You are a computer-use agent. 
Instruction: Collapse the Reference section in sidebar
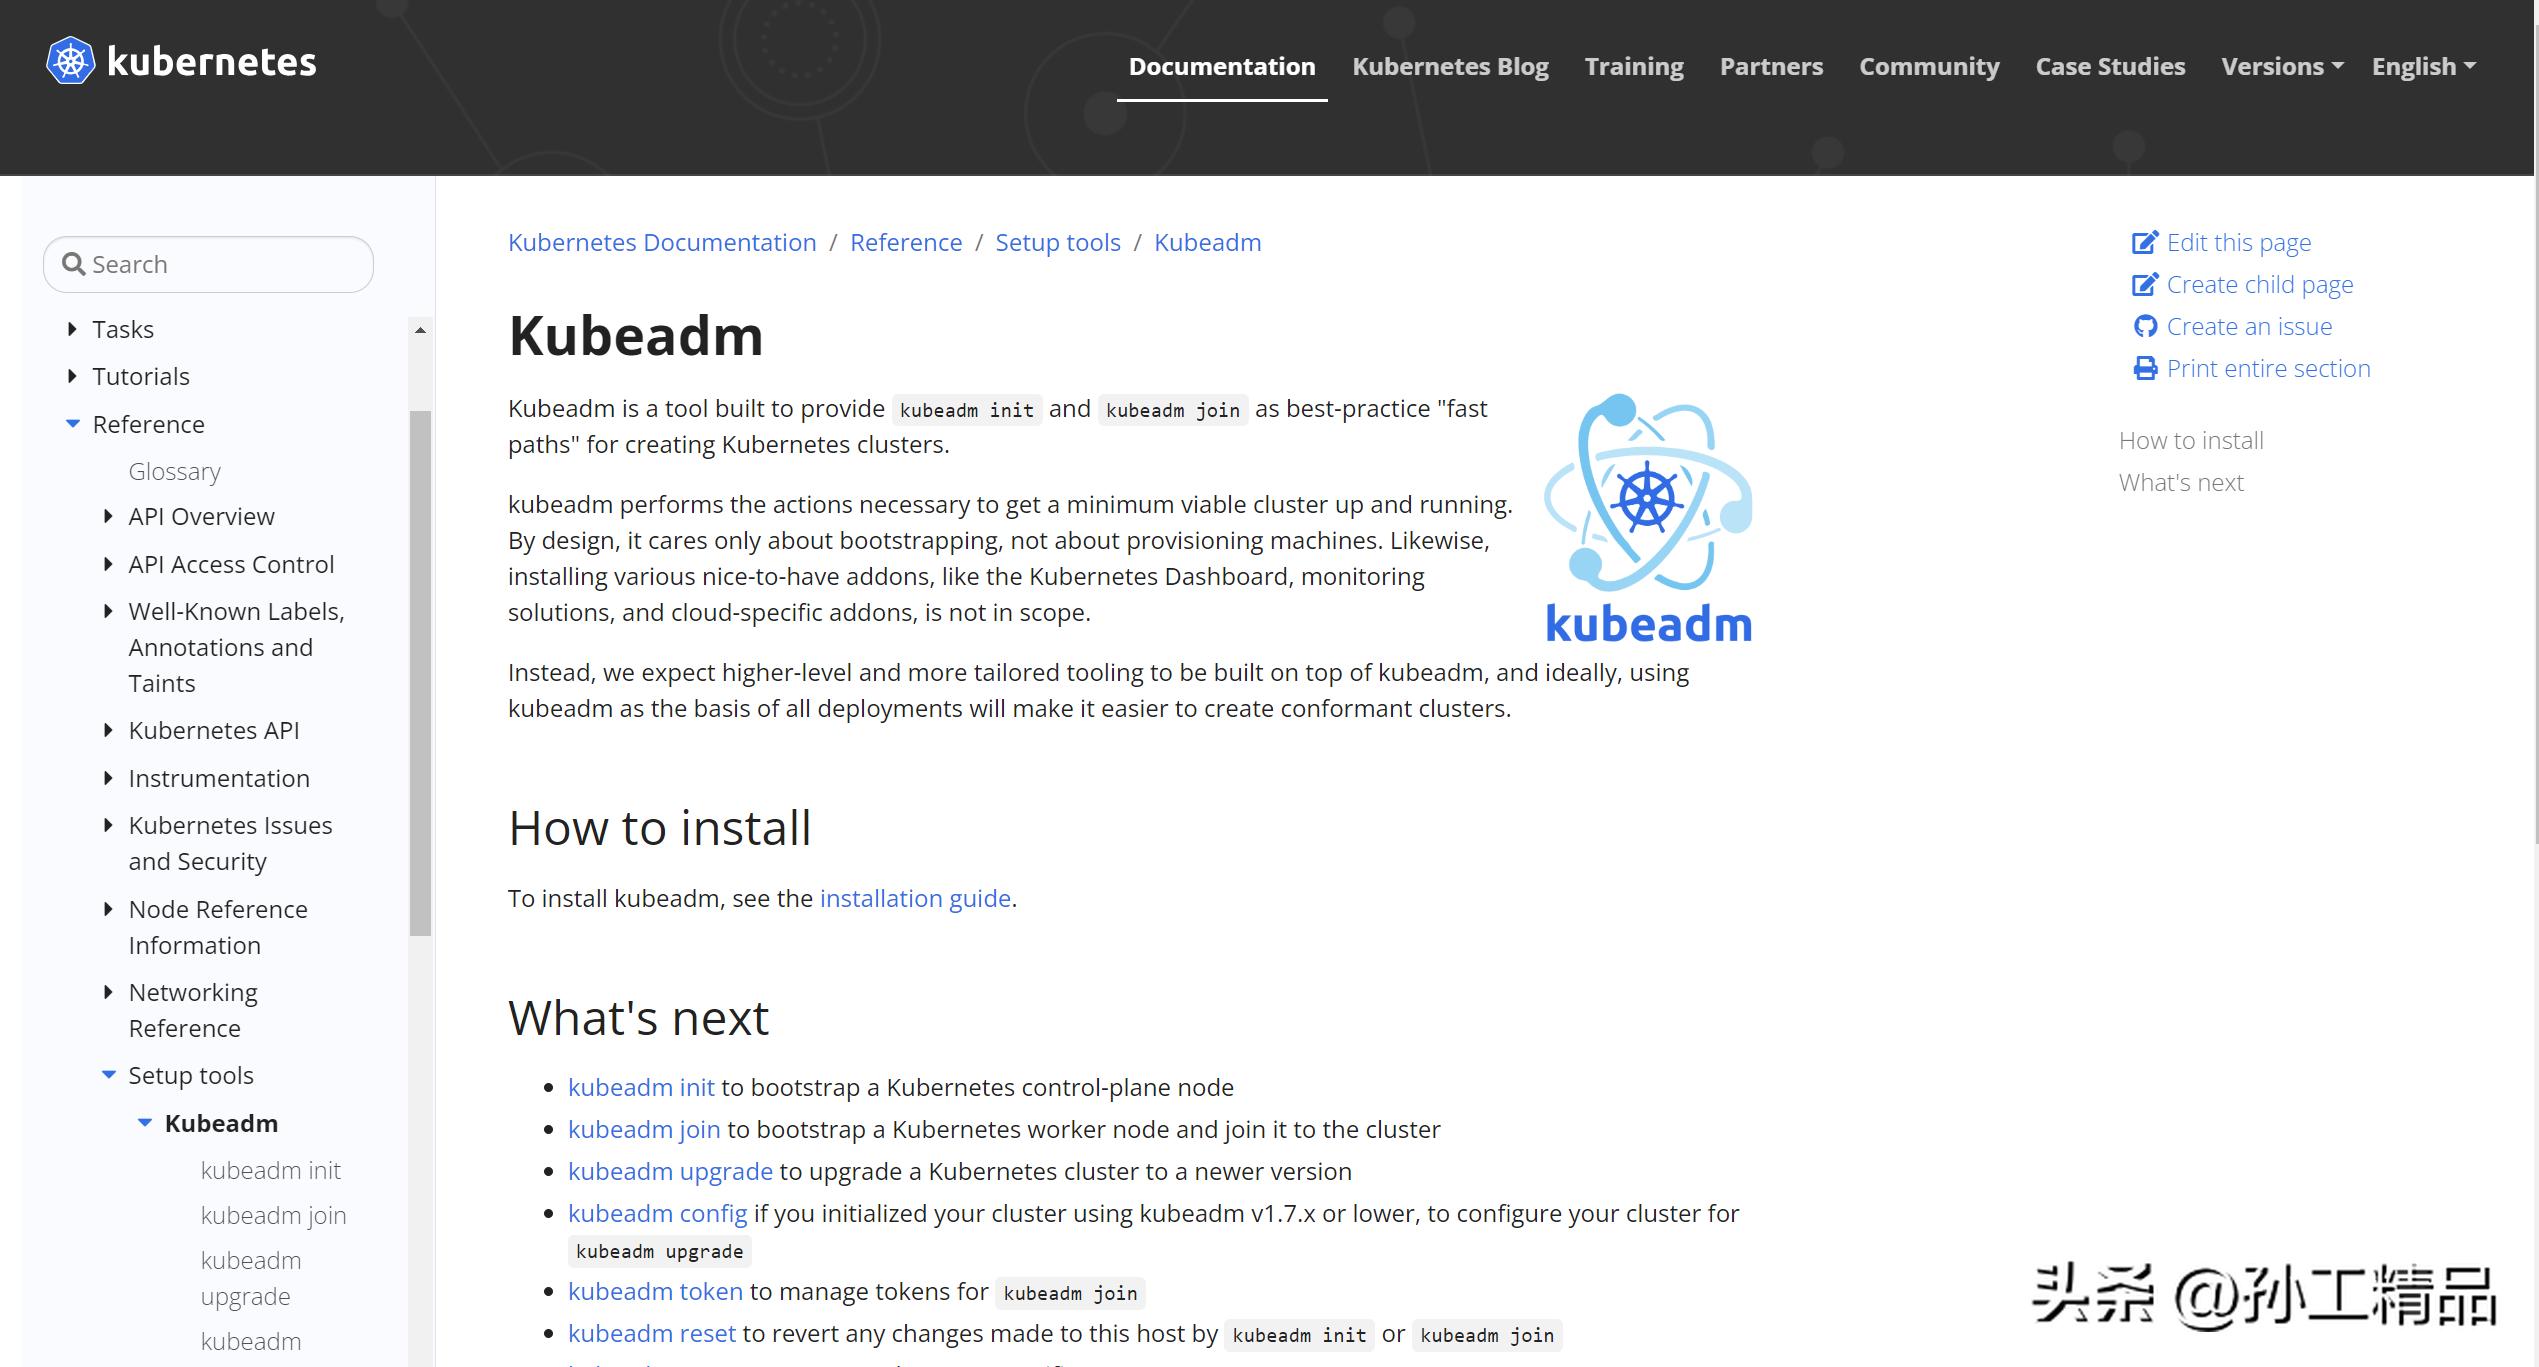(x=71, y=423)
